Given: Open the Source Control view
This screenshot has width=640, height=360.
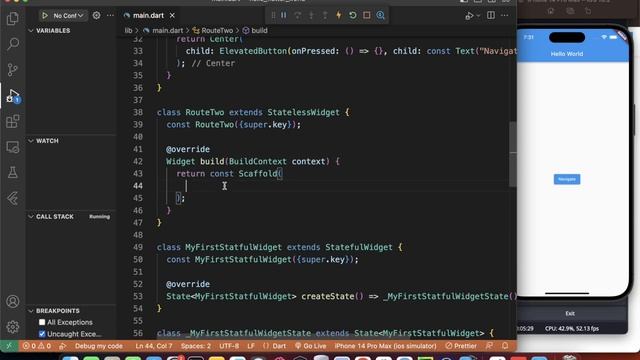Looking at the screenshot, I should click(13, 70).
